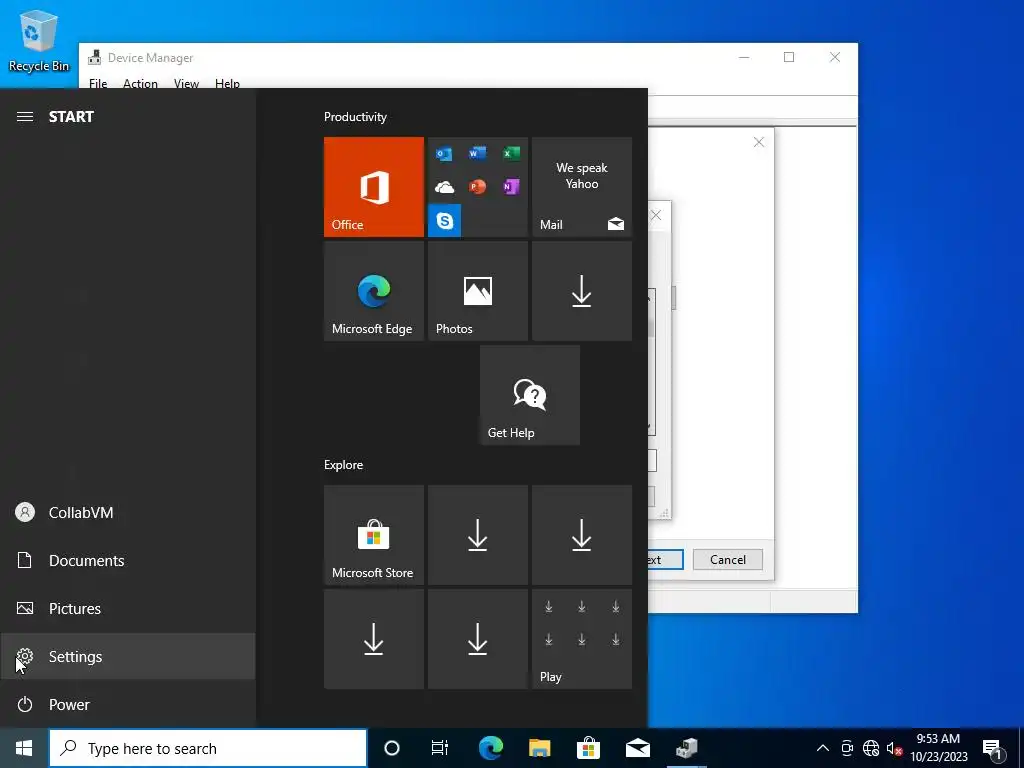
Task: Switch to Device Manager on the taskbar
Action: pyautogui.click(x=686, y=748)
